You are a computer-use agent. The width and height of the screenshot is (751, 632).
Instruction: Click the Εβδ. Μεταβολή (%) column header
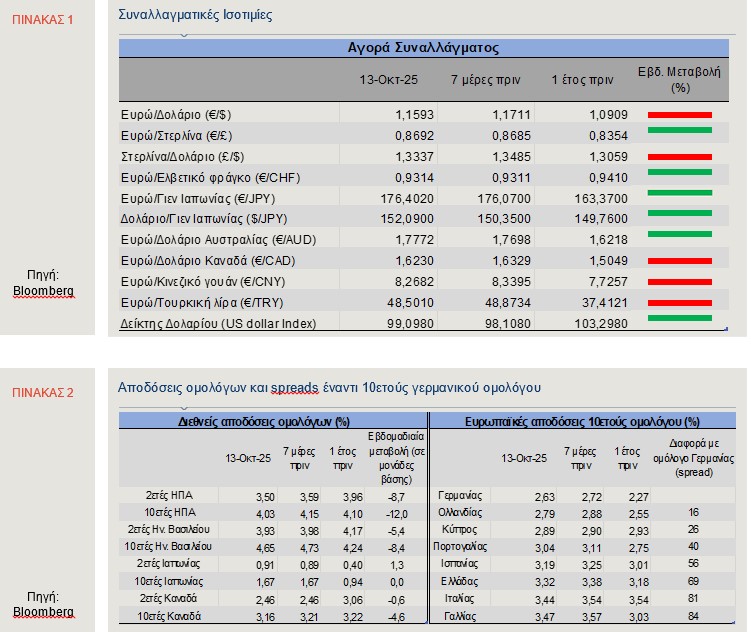point(680,80)
